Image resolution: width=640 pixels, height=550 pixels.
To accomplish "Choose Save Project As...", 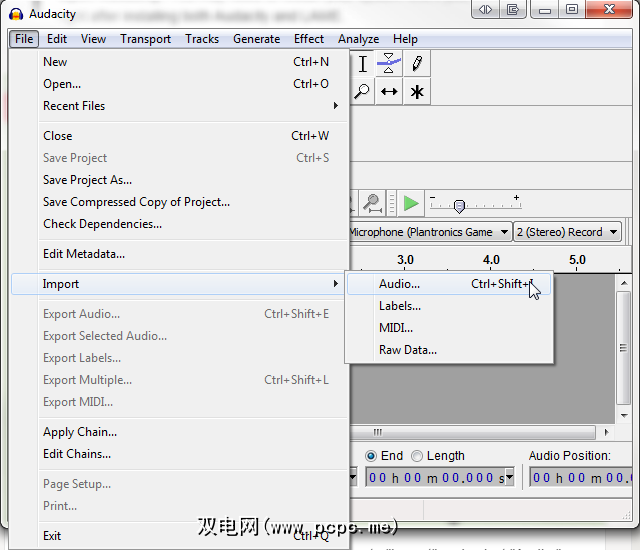I will 180,180.
